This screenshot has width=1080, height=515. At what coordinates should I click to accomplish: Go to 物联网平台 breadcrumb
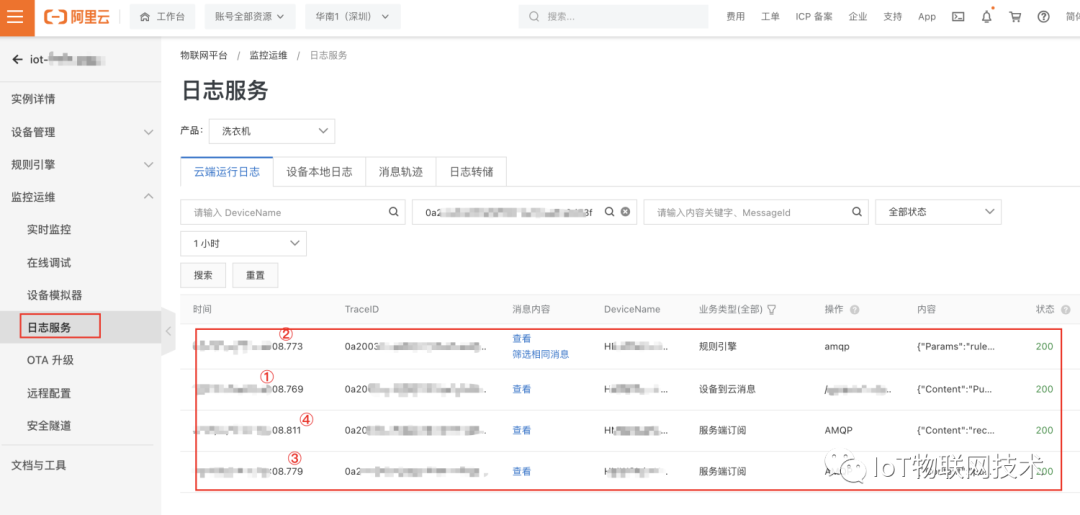(204, 55)
